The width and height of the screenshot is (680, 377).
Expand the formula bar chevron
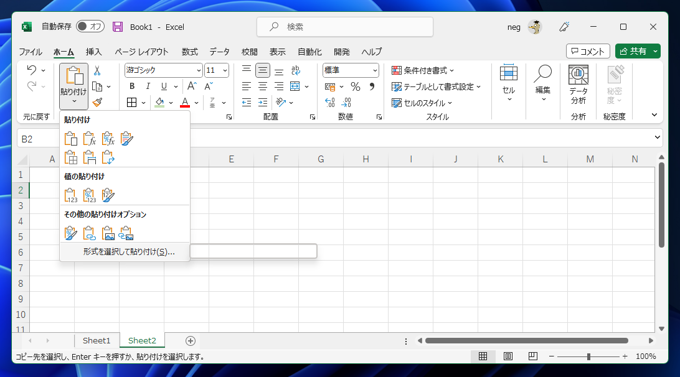click(657, 138)
